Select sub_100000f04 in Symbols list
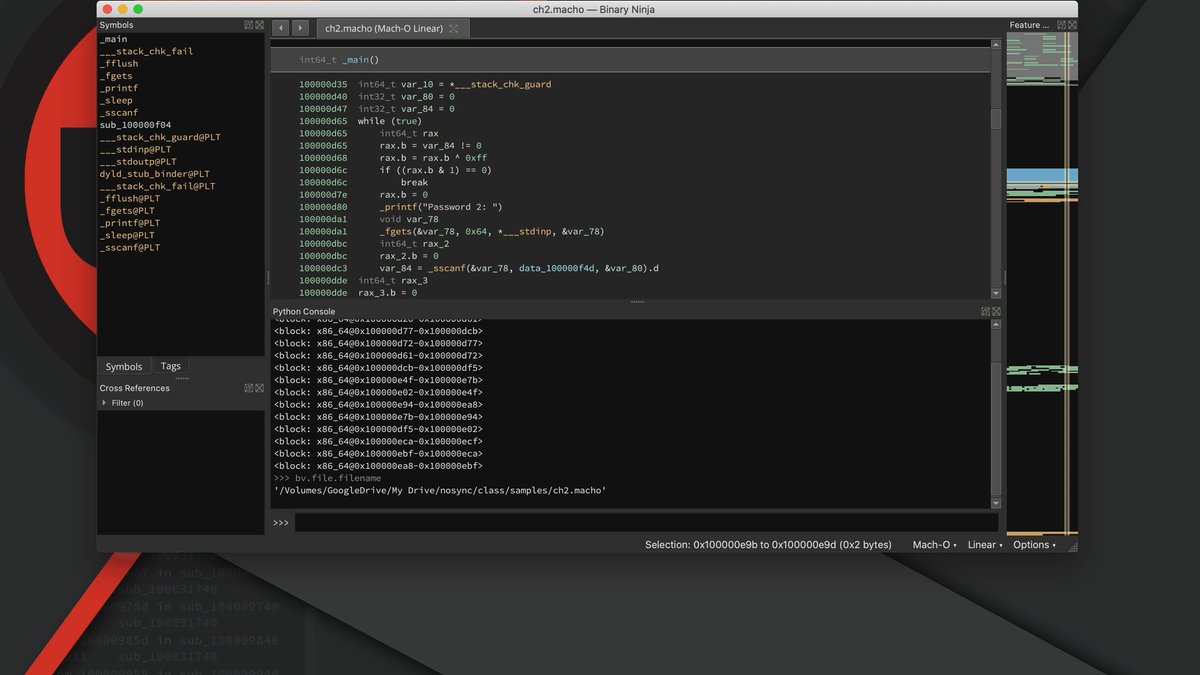The image size is (1200, 675). (135, 125)
